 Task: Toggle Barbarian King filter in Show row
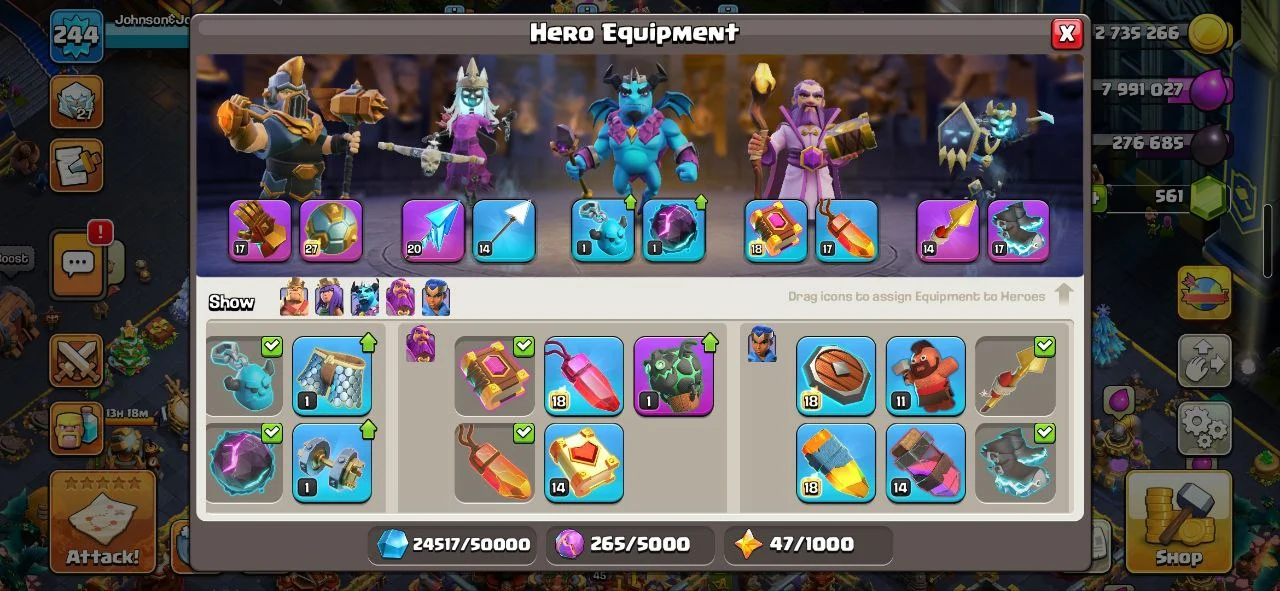tap(294, 298)
